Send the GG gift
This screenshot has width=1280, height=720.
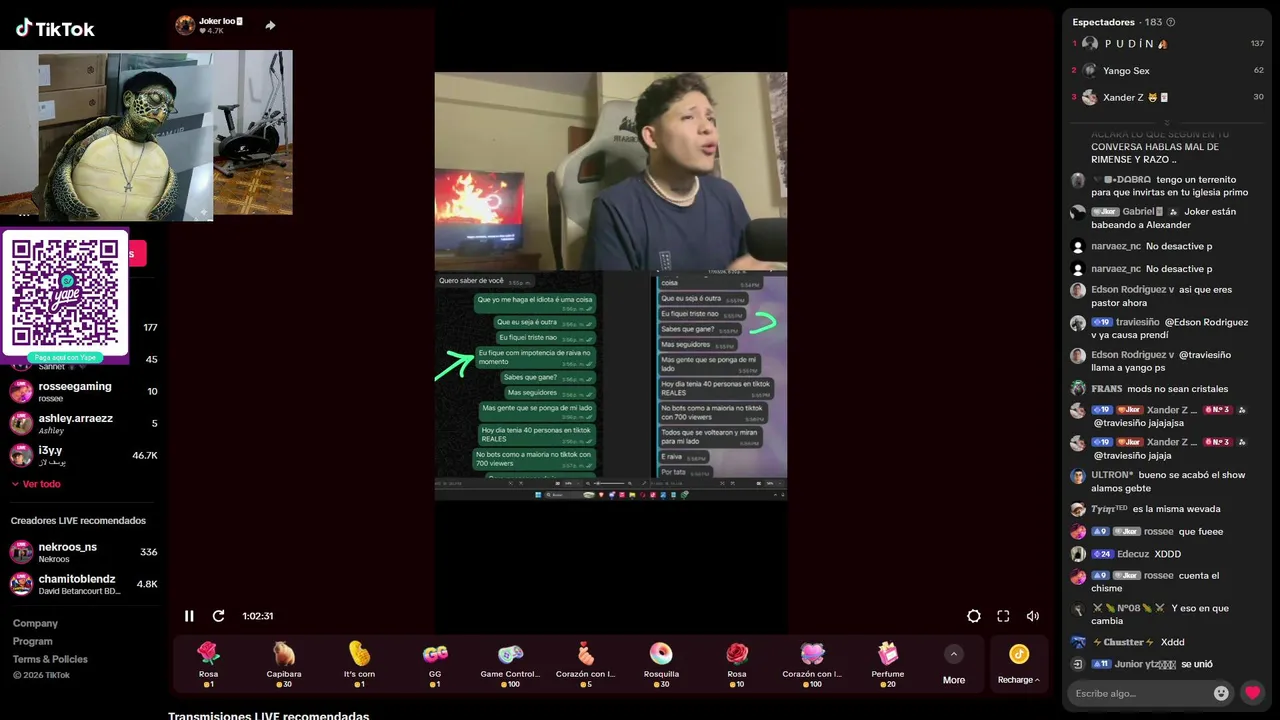point(435,665)
